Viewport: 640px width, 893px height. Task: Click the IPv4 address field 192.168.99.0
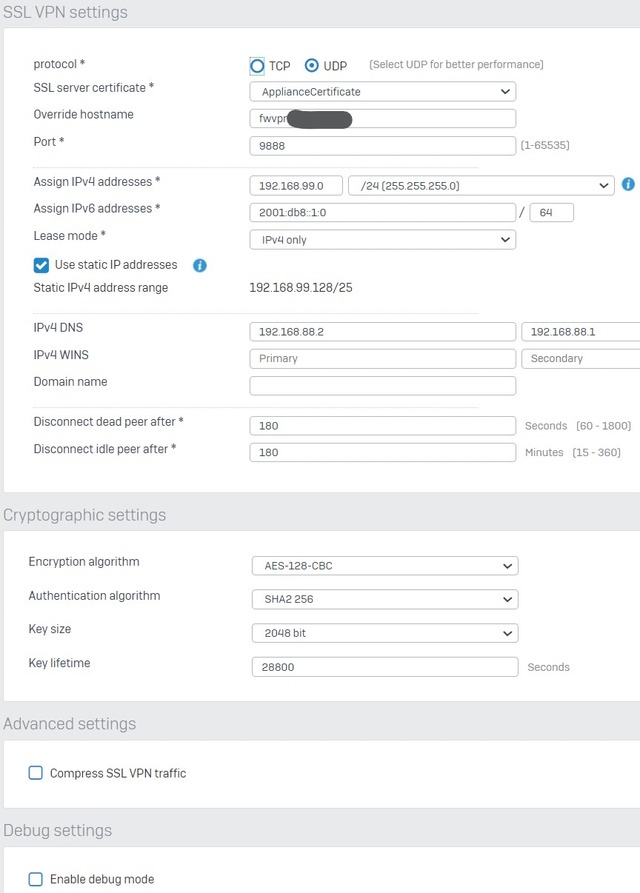coord(296,186)
